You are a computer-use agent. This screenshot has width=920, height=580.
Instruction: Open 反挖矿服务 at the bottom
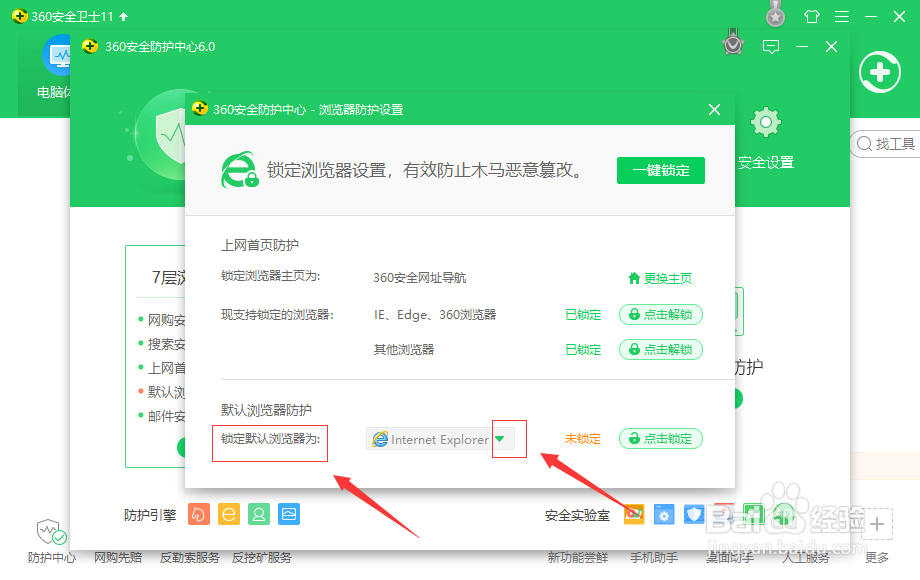[262, 558]
